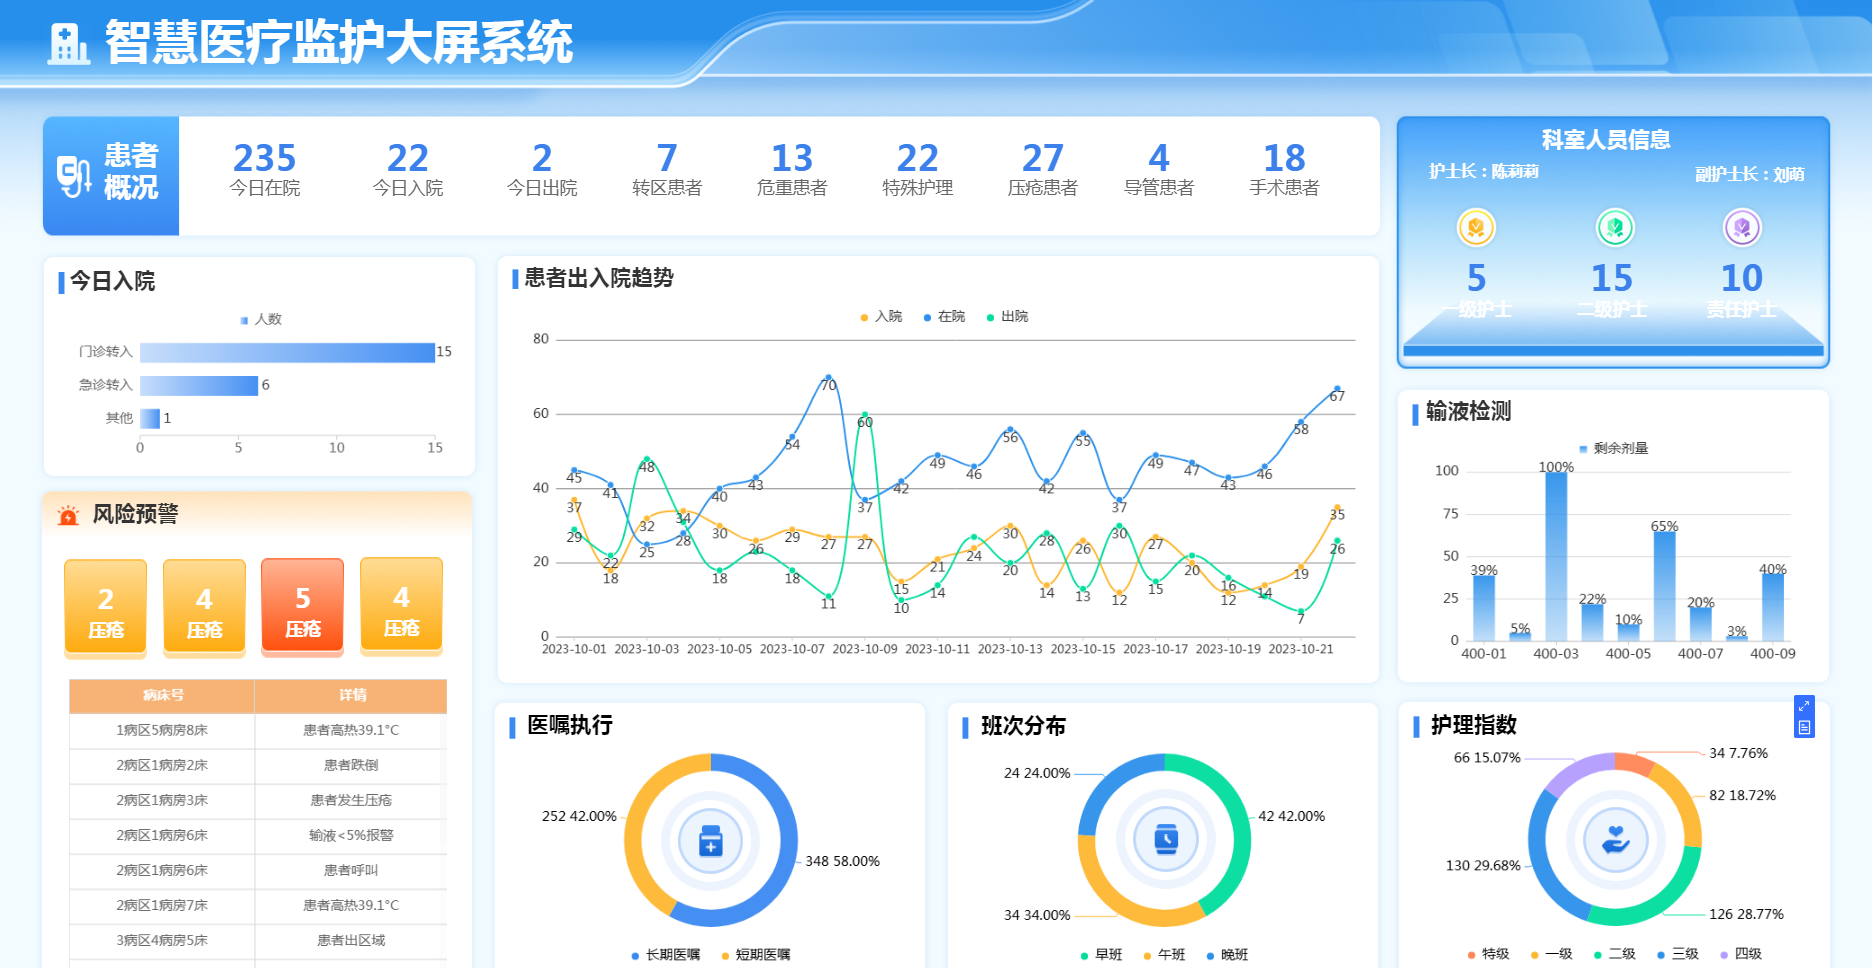The height and width of the screenshot is (968, 1872).
Task: Click the green 二级护士 badge icon
Action: click(1614, 228)
